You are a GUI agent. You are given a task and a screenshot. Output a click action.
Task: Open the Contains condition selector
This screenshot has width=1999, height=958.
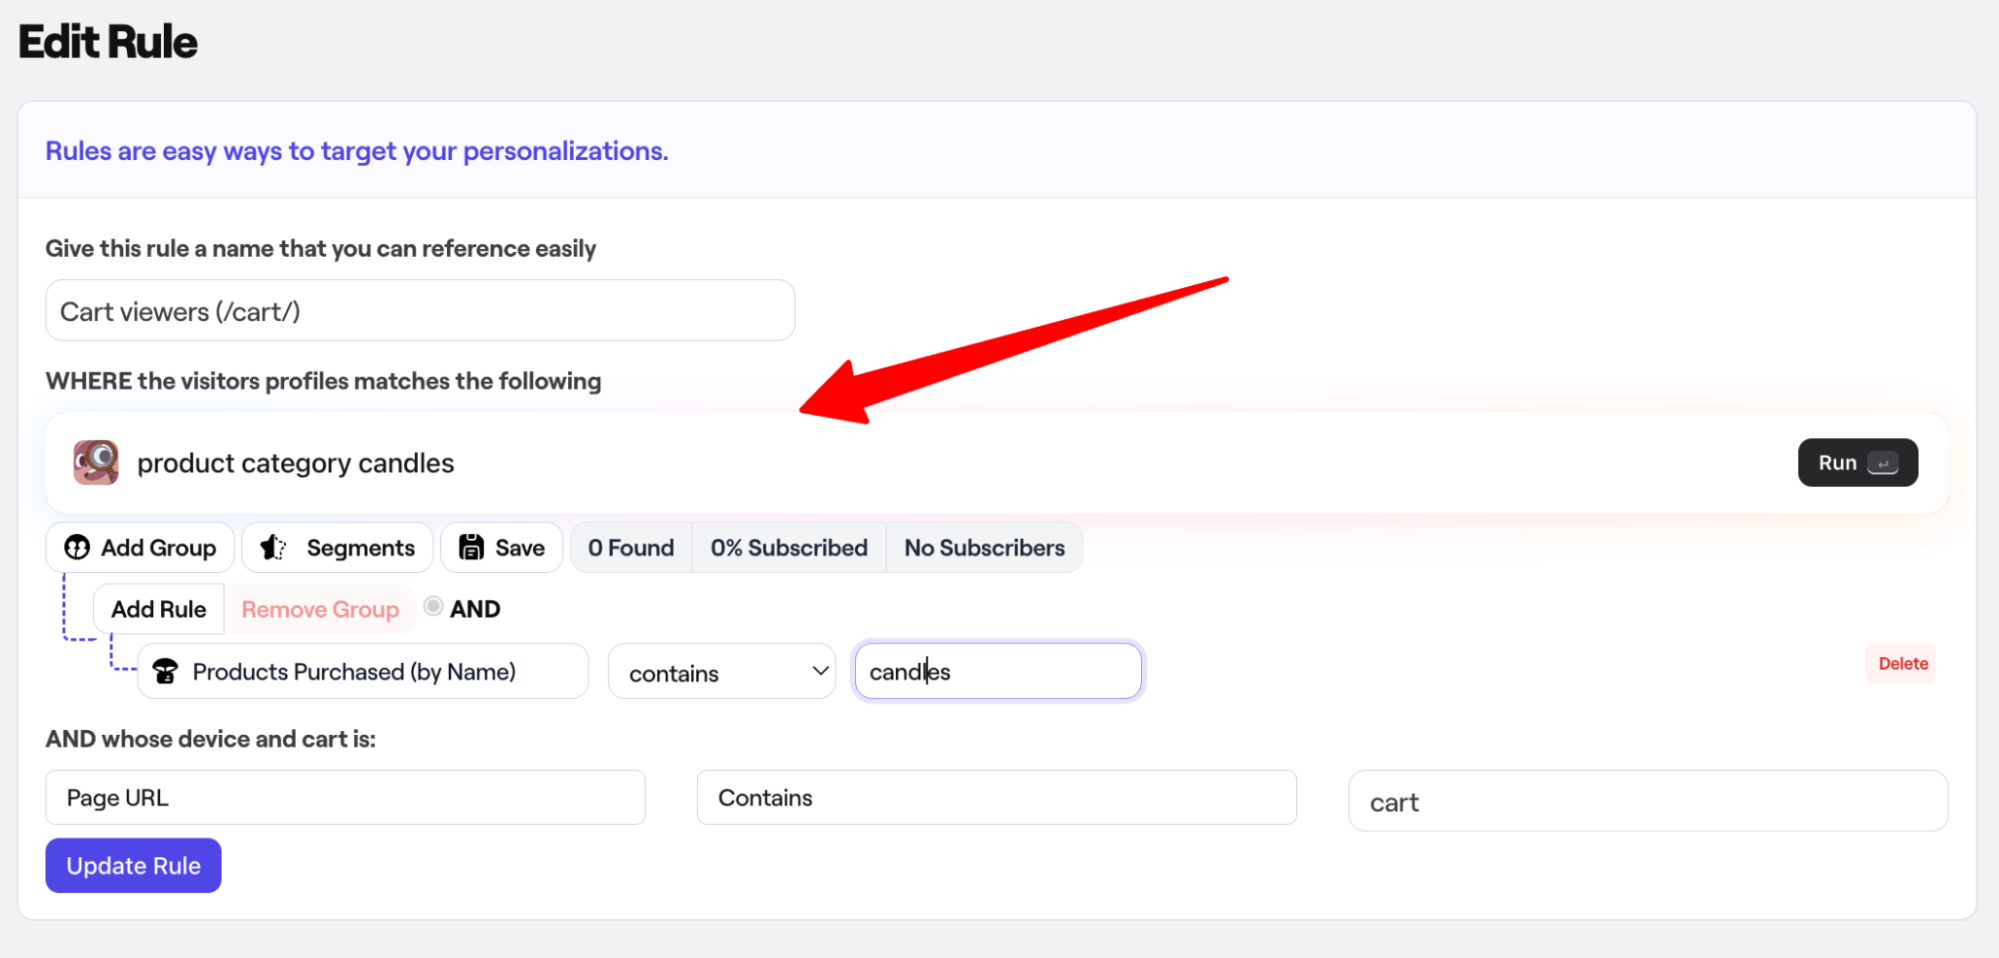996,798
